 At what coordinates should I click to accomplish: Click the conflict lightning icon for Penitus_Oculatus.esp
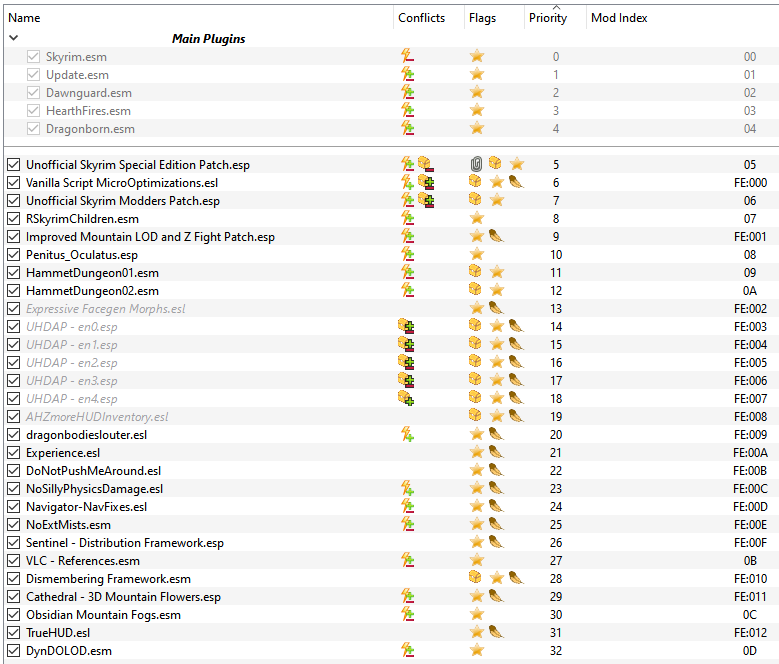407,254
